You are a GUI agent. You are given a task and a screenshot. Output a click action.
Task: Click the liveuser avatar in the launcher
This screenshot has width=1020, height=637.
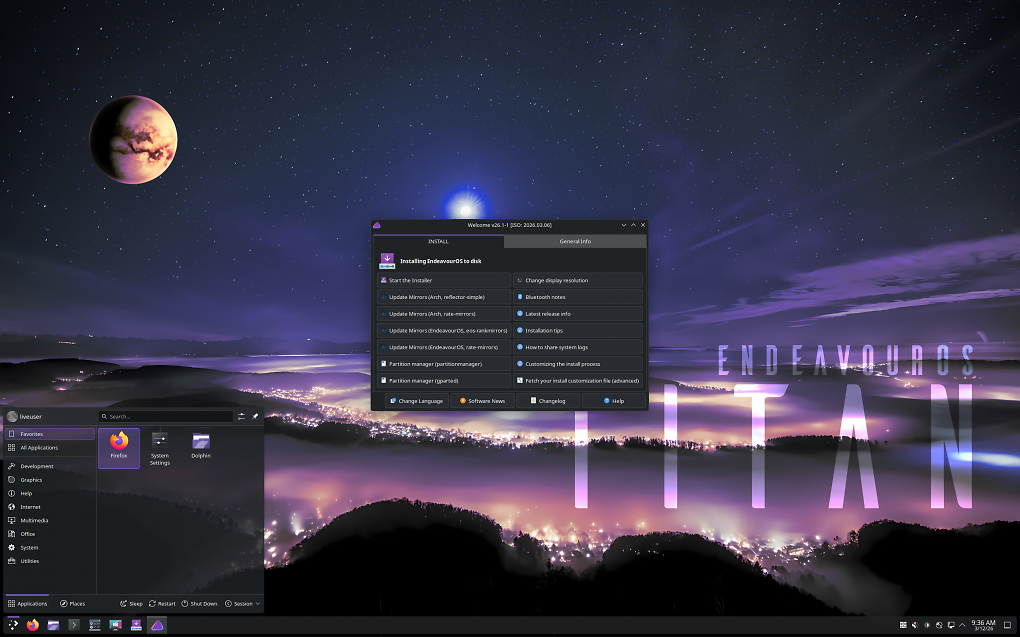[12, 416]
